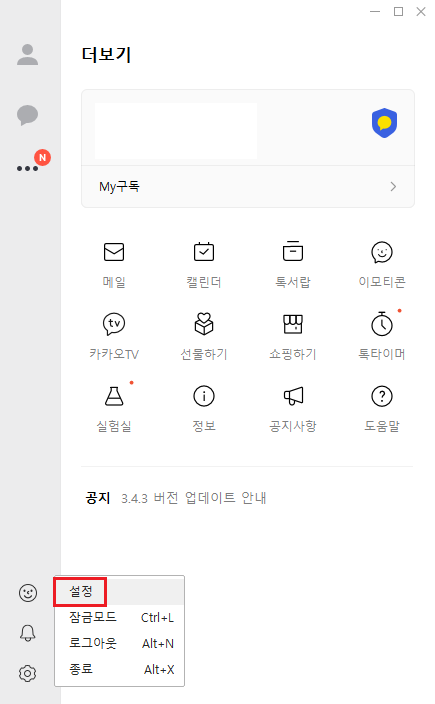Open 정보 info icon

pyautogui.click(x=204, y=396)
